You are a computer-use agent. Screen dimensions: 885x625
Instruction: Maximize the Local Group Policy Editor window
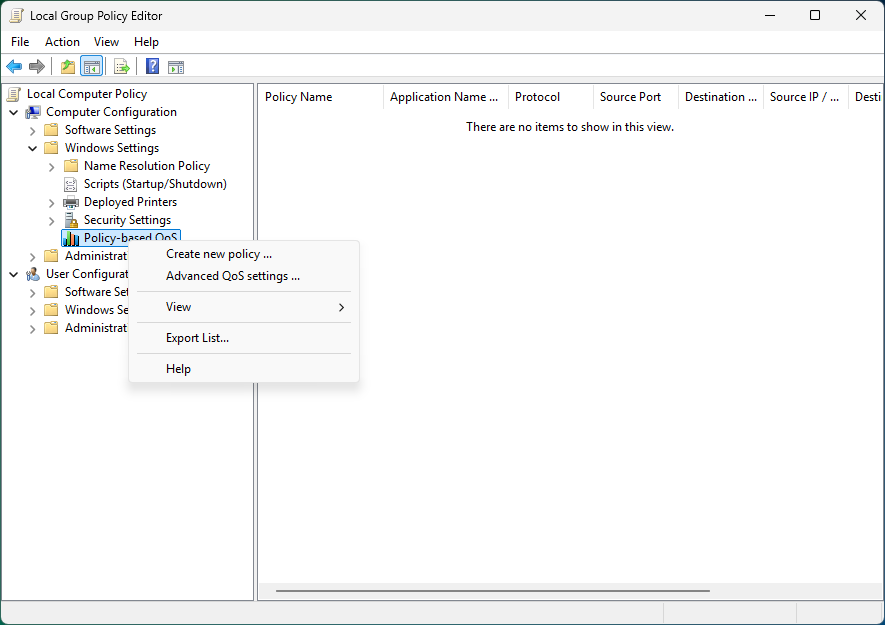pos(815,15)
